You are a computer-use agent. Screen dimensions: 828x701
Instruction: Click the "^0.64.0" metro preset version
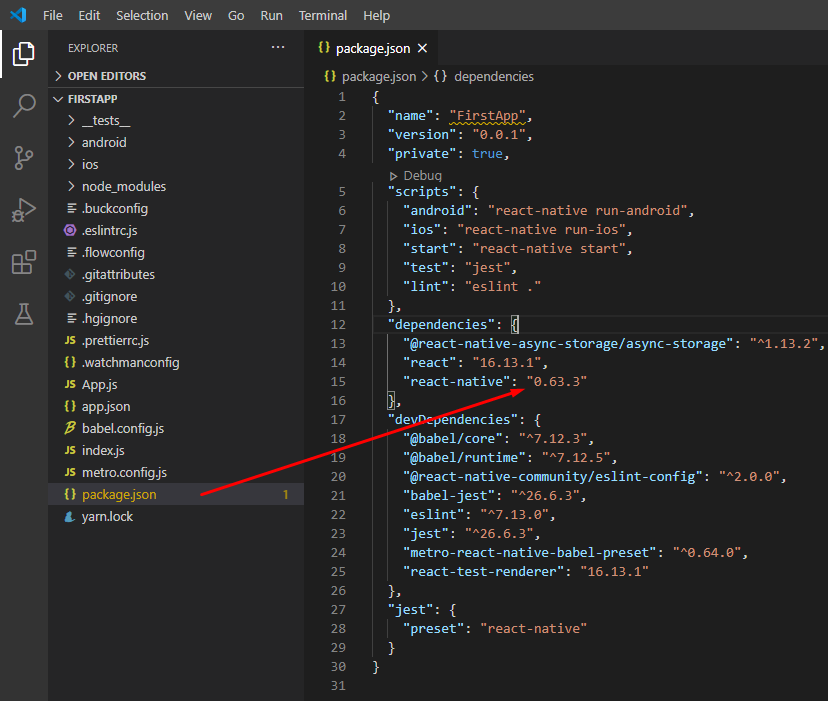(707, 553)
